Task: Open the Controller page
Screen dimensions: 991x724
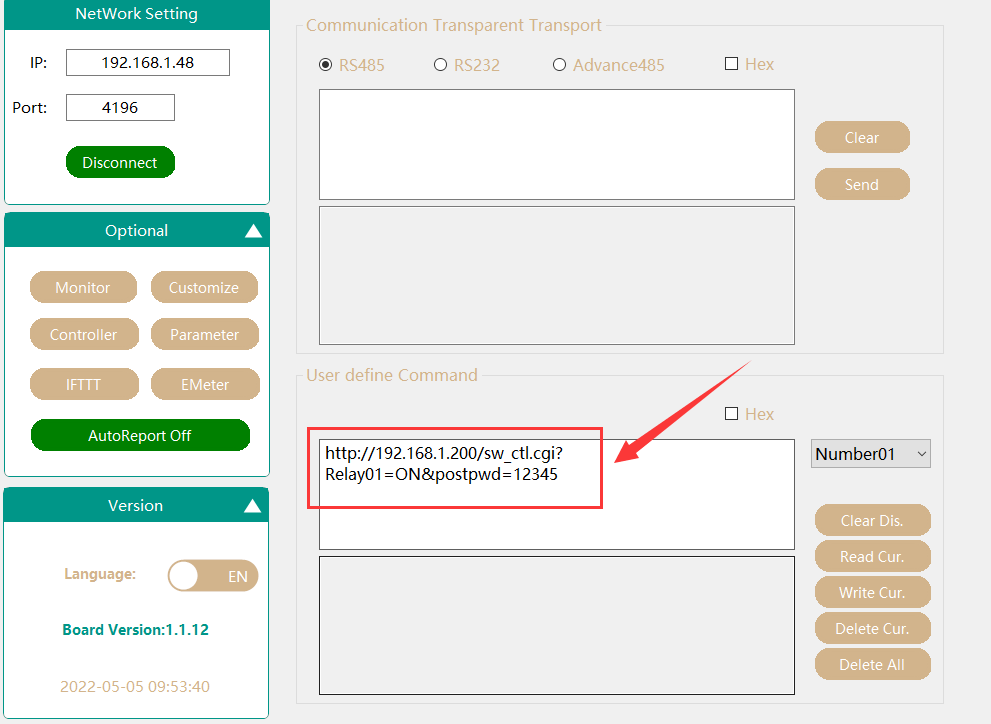Action: tap(83, 335)
